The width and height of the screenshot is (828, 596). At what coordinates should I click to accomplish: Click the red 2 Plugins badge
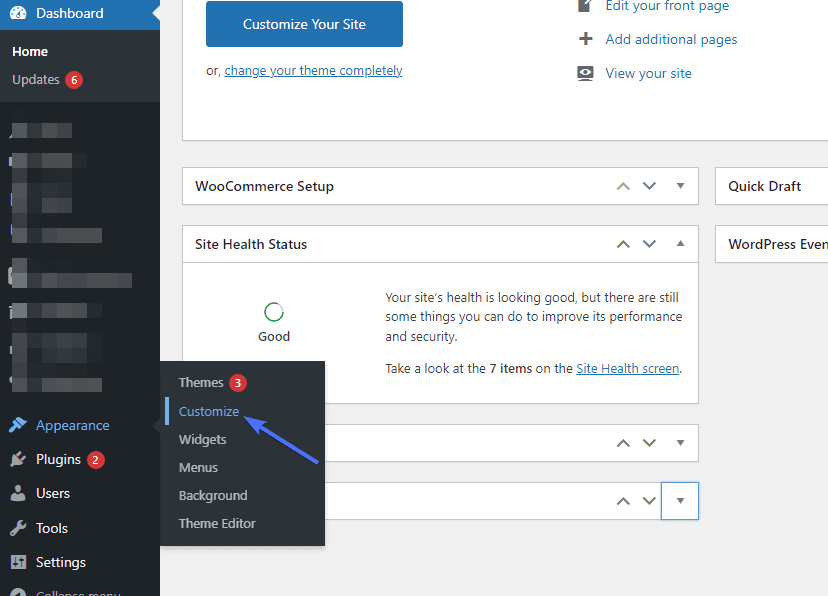coord(96,460)
